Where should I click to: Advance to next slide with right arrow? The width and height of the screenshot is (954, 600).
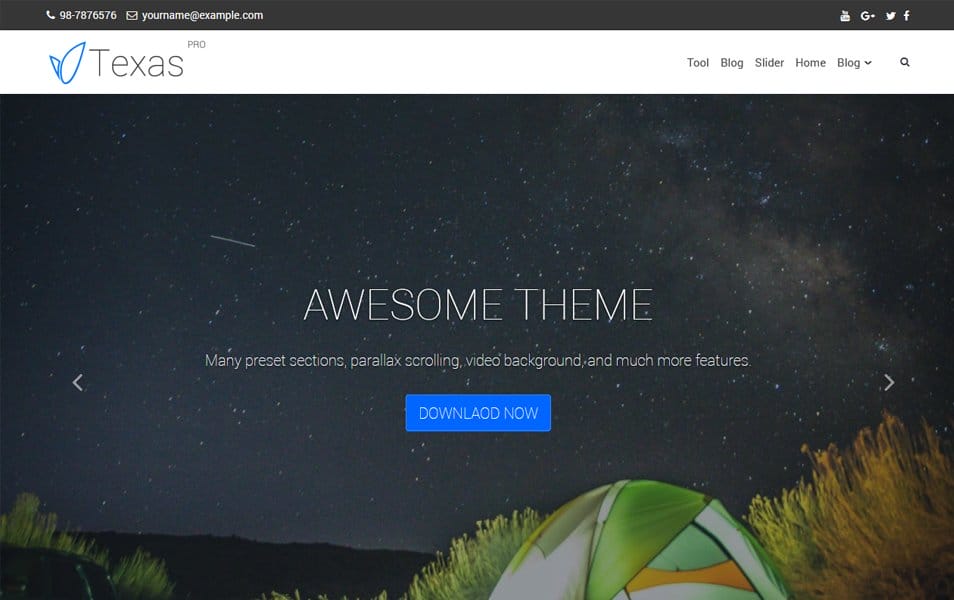tap(888, 382)
